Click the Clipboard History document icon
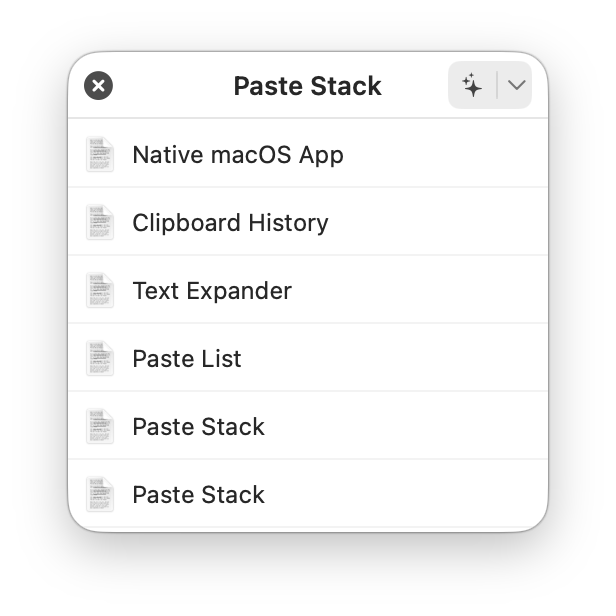This screenshot has height=616, width=616. (x=100, y=223)
